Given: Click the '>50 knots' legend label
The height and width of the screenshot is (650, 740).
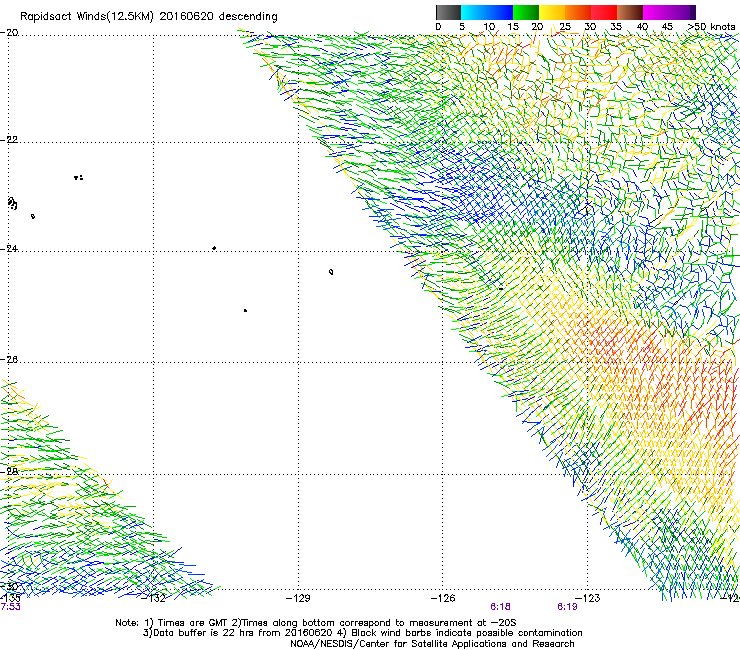Looking at the screenshot, I should 711,27.
